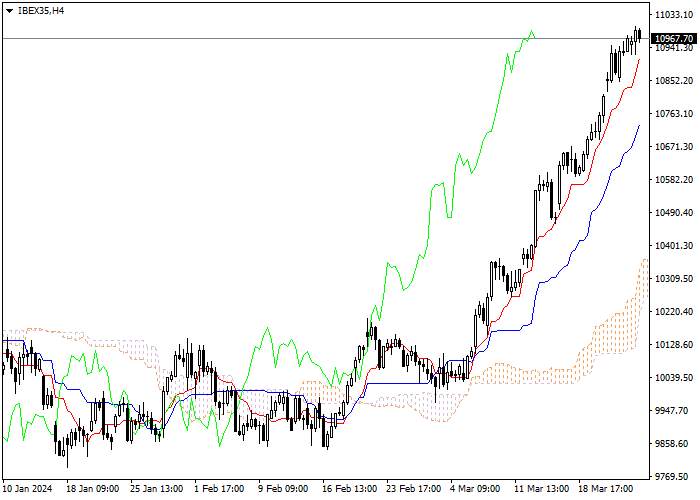The width and height of the screenshot is (700, 500).
Task: Click price level 10128.60 on the scale
Action: pos(674,345)
